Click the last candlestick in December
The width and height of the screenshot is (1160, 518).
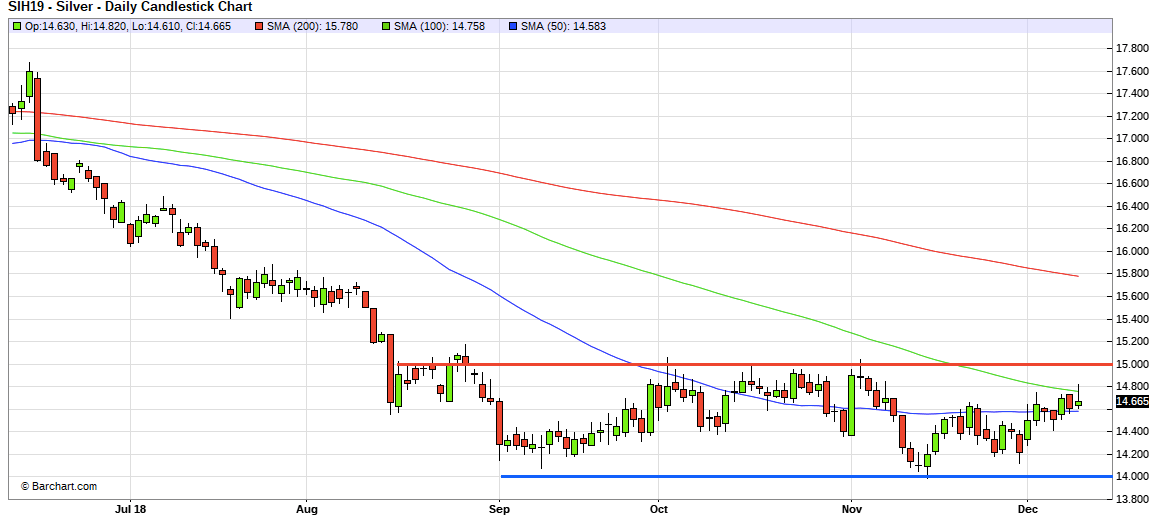(x=1079, y=403)
